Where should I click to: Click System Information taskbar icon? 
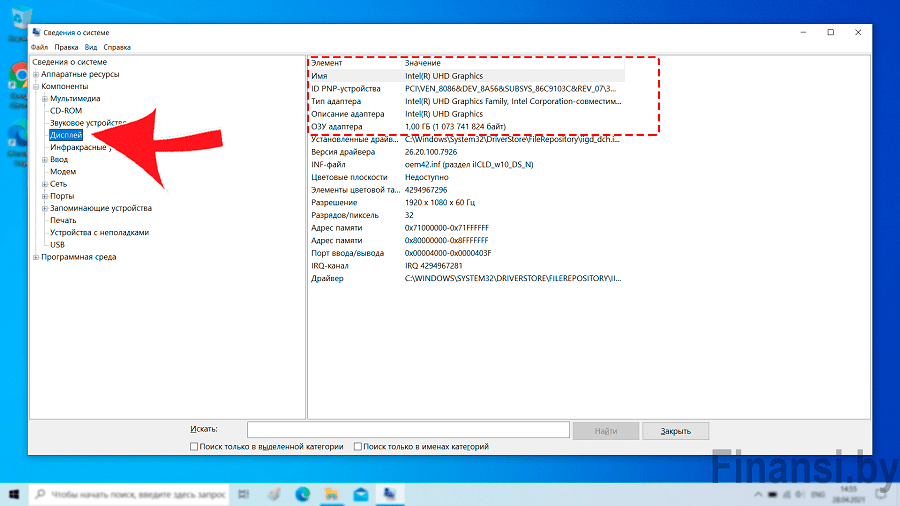click(390, 494)
